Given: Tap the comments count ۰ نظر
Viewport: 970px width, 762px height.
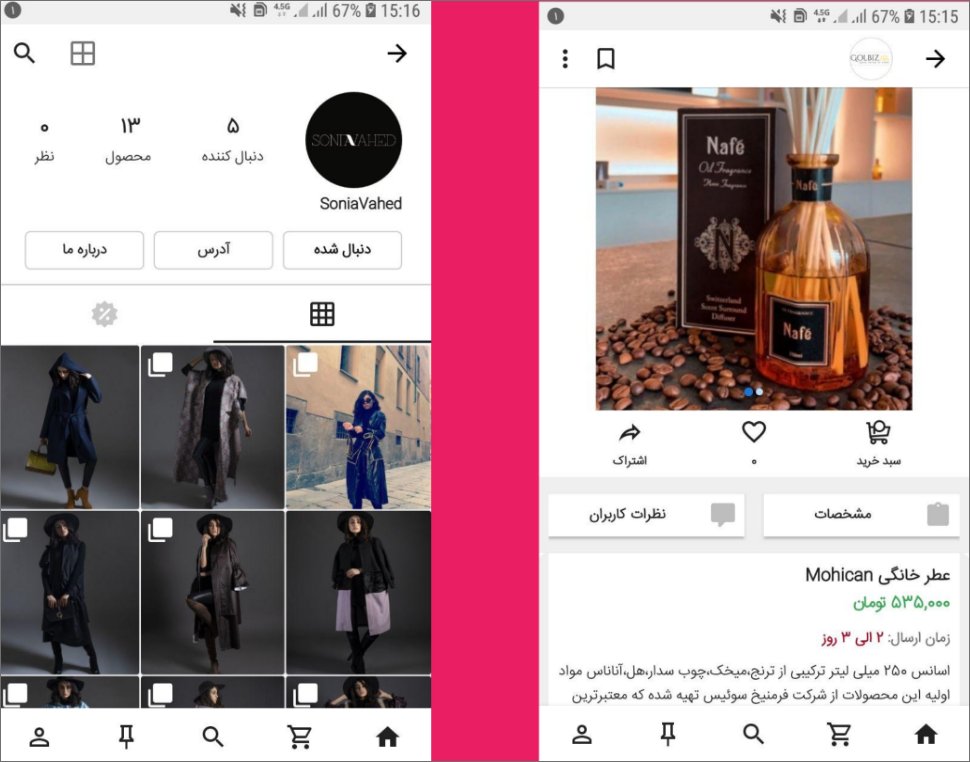Looking at the screenshot, I should pyautogui.click(x=44, y=140).
